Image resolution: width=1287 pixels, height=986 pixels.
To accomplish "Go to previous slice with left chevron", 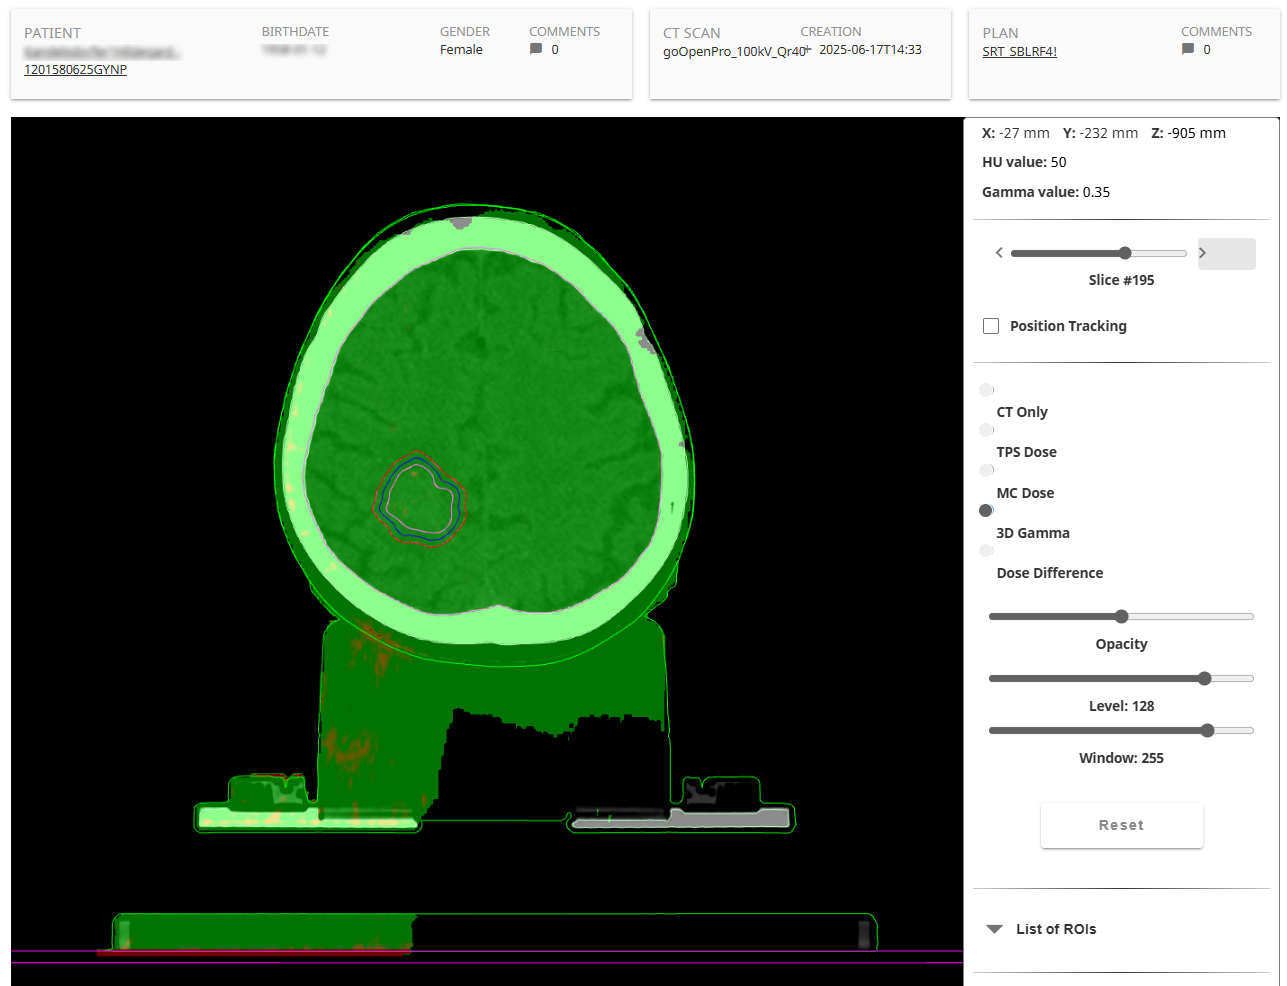I will coord(999,253).
